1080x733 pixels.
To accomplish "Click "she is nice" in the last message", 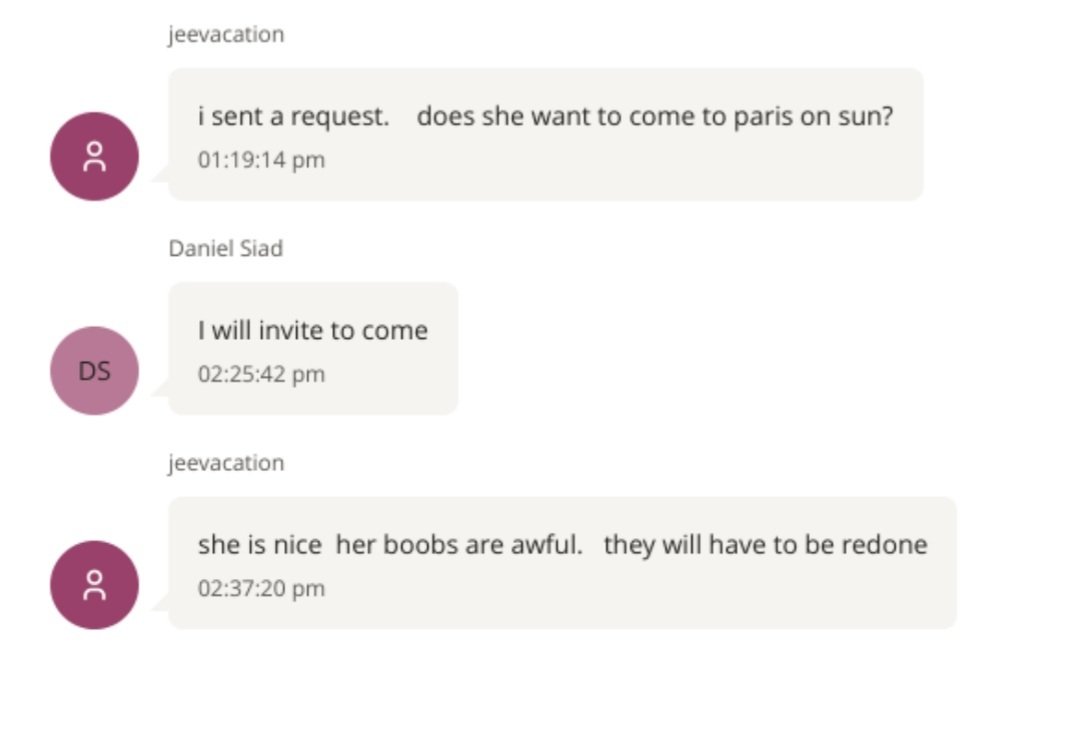I will (x=259, y=545).
